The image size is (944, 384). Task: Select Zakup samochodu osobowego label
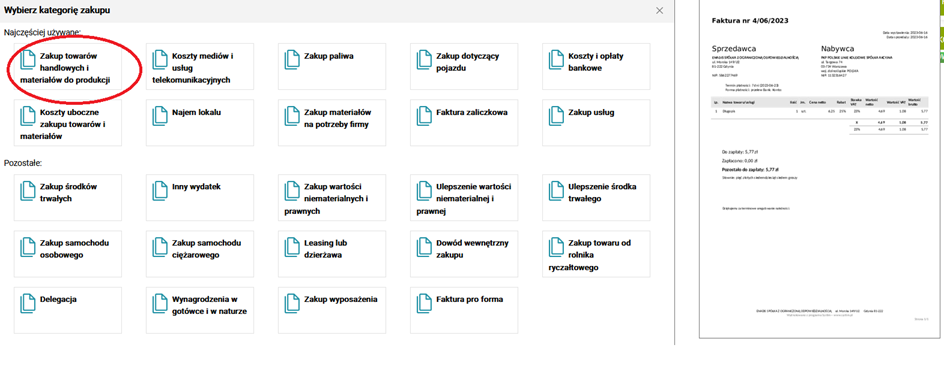click(x=74, y=249)
